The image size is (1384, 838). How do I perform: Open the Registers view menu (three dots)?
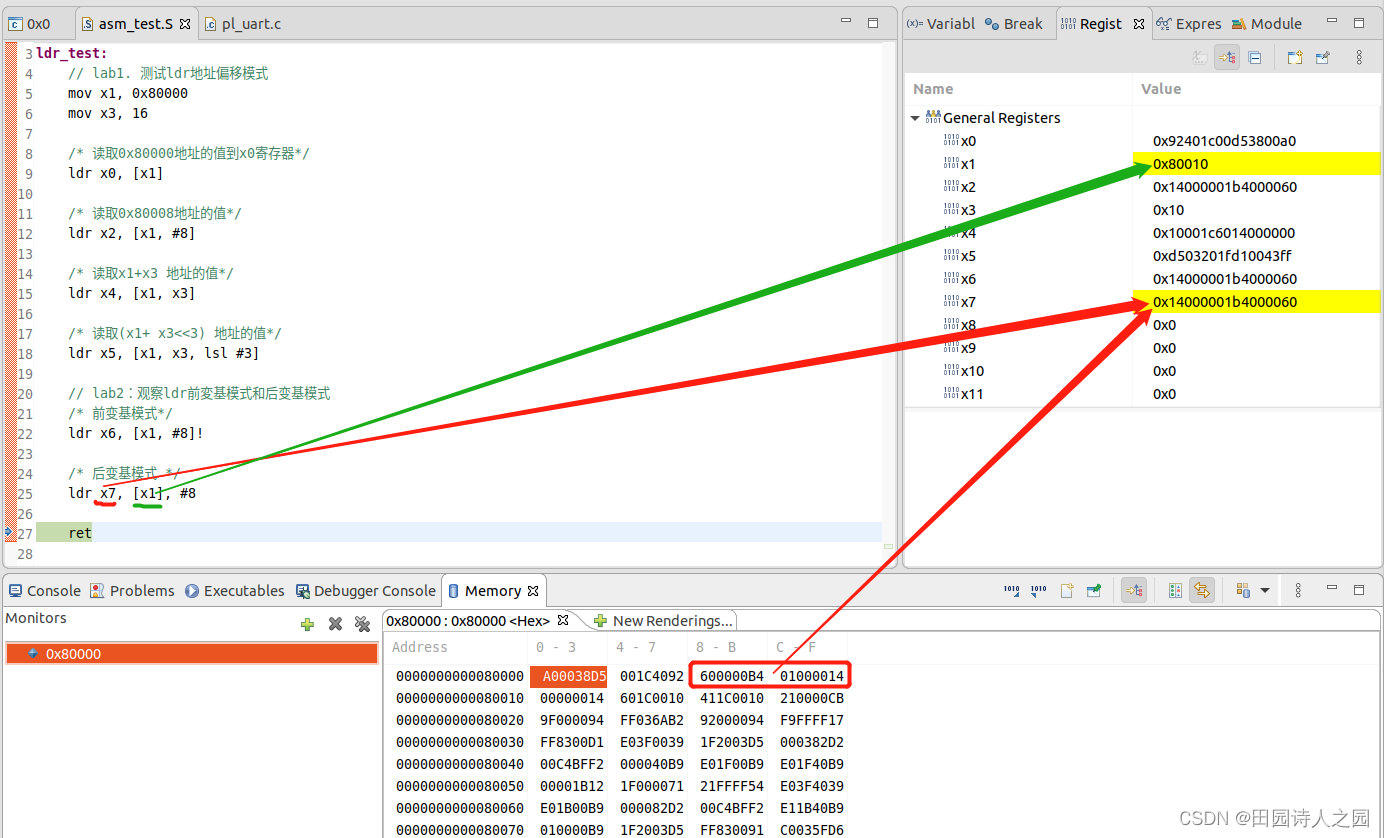[x=1359, y=58]
